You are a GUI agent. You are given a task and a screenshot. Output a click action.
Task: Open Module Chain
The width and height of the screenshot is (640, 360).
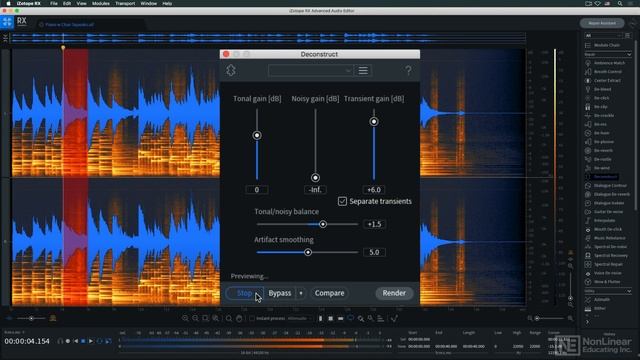click(603, 45)
